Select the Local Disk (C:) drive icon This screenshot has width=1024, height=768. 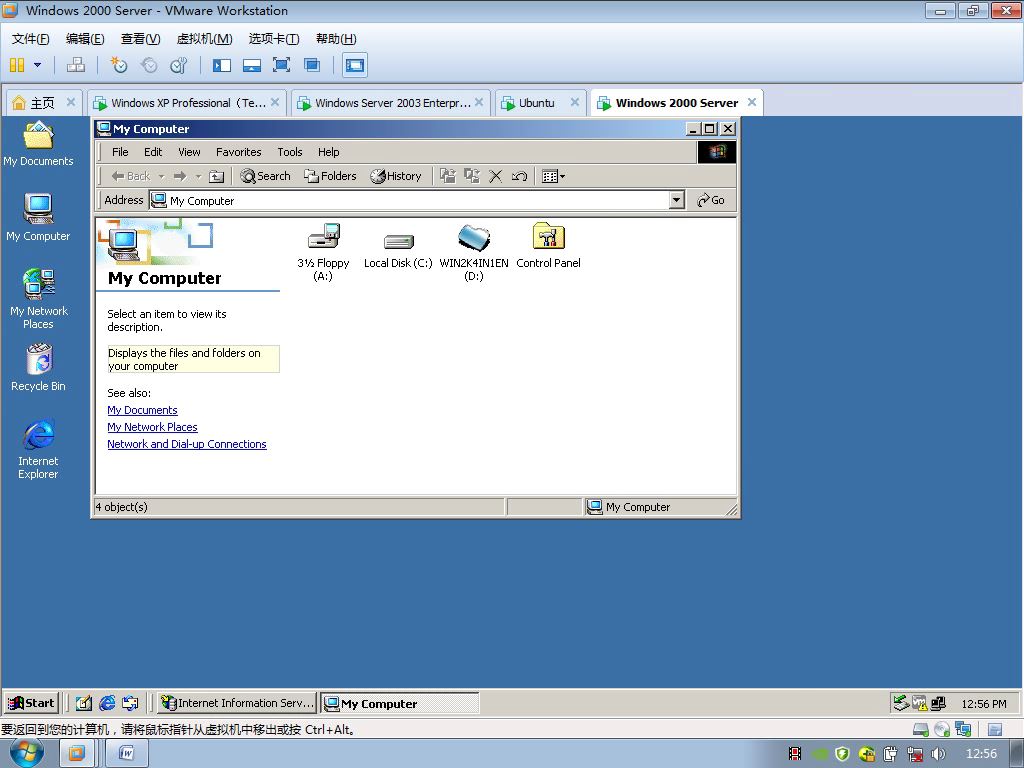398,241
